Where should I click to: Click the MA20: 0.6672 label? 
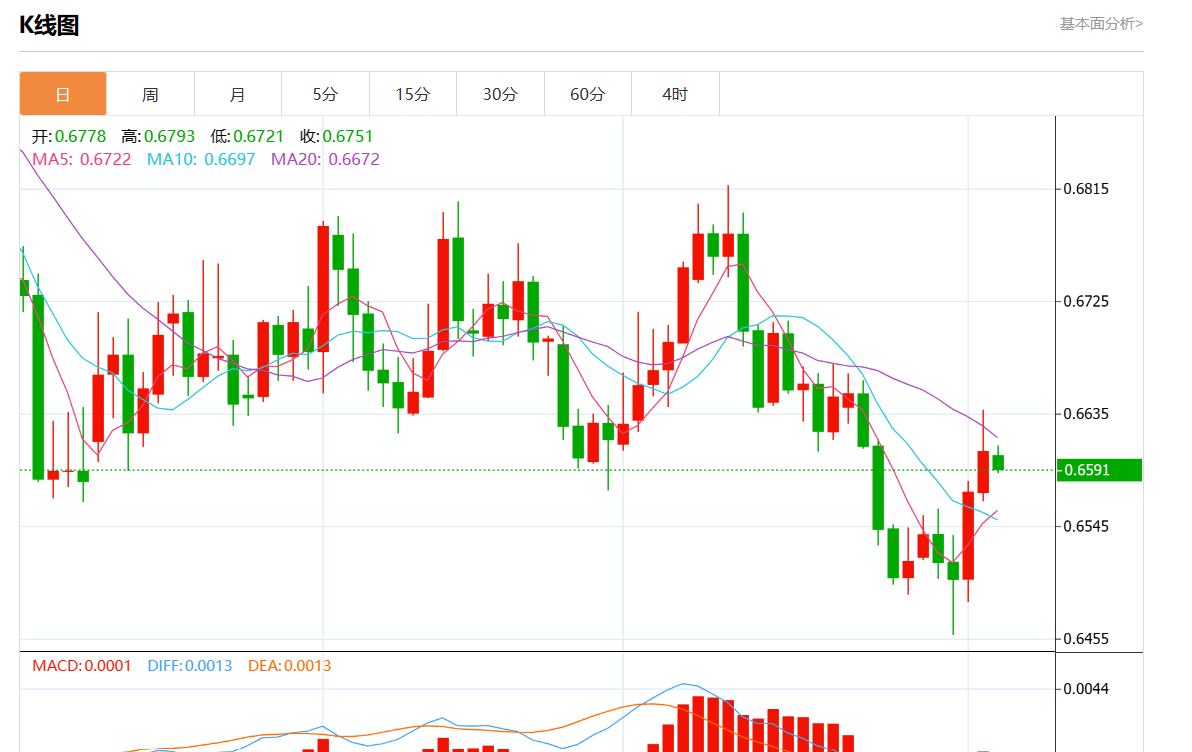[325, 160]
